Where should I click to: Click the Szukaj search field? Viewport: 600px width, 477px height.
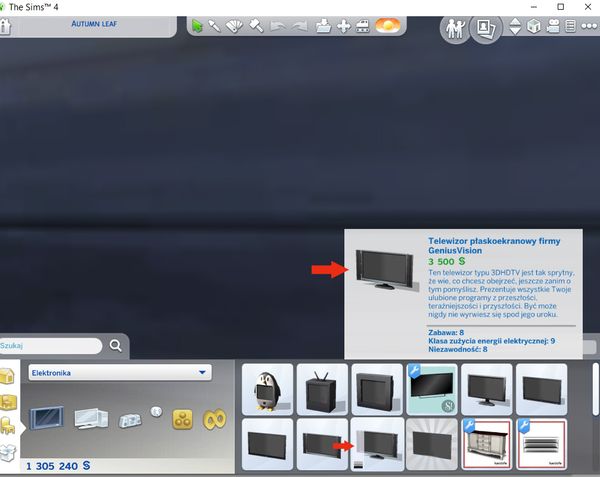pos(51,346)
